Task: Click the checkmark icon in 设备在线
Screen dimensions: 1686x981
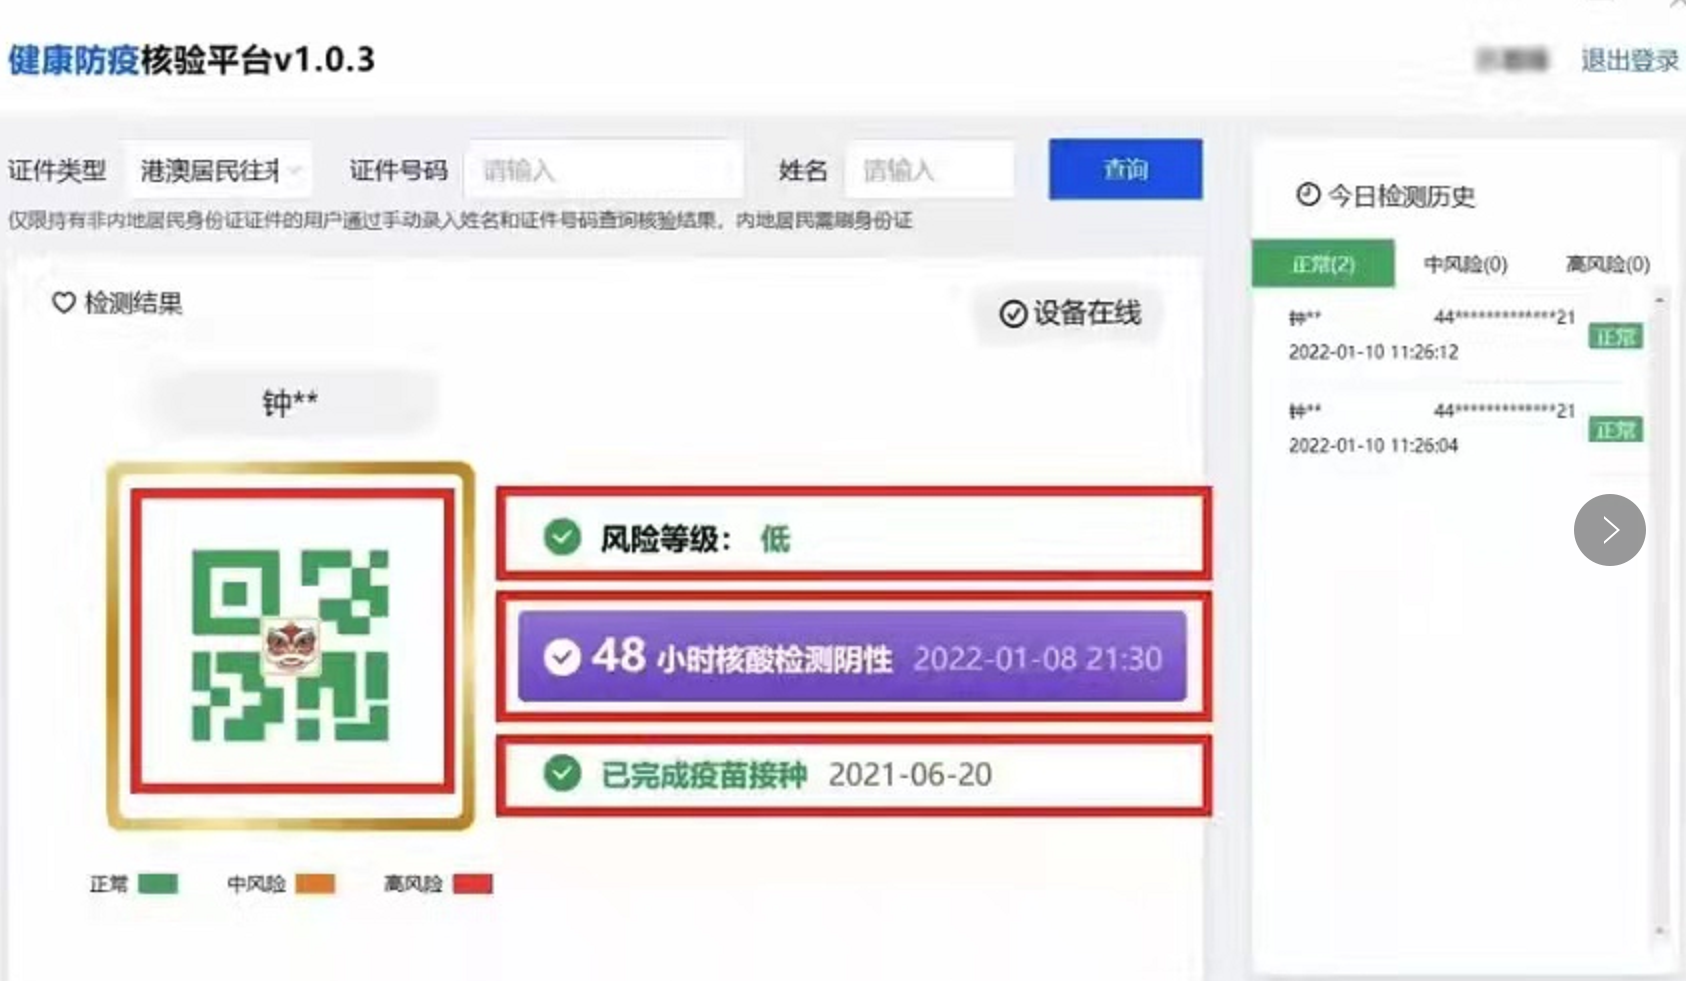Action: [1013, 314]
